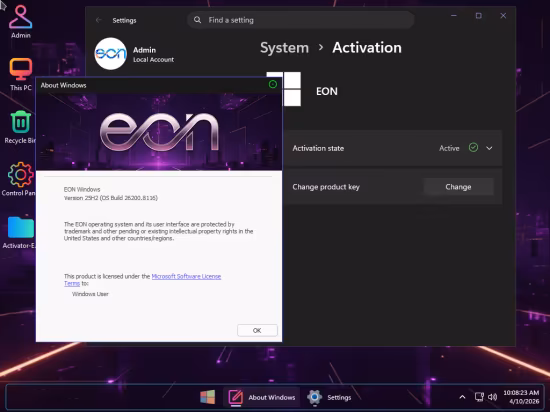Click the search magnifier icon in Settings
This screenshot has width=550, height=412.
[x=197, y=20]
